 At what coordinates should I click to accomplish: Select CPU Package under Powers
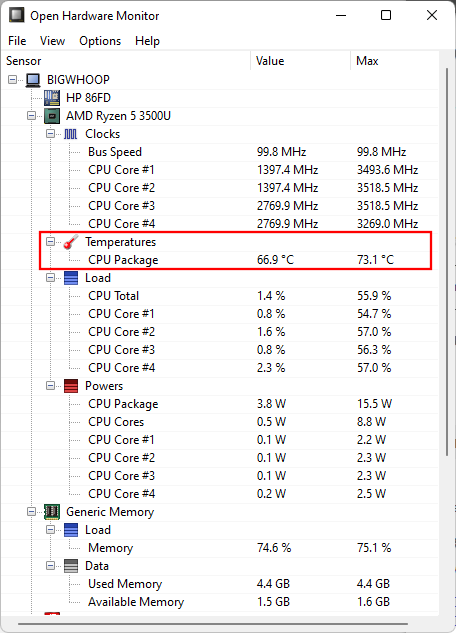pyautogui.click(x=220, y=404)
